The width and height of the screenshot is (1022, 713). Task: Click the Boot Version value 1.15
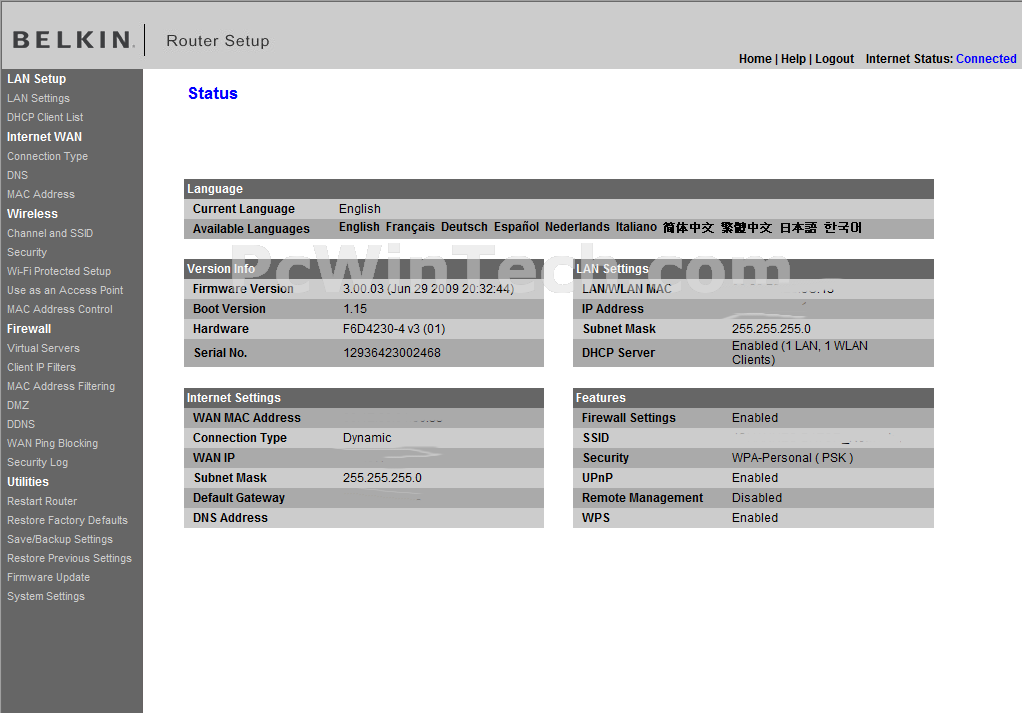pyautogui.click(x=355, y=309)
